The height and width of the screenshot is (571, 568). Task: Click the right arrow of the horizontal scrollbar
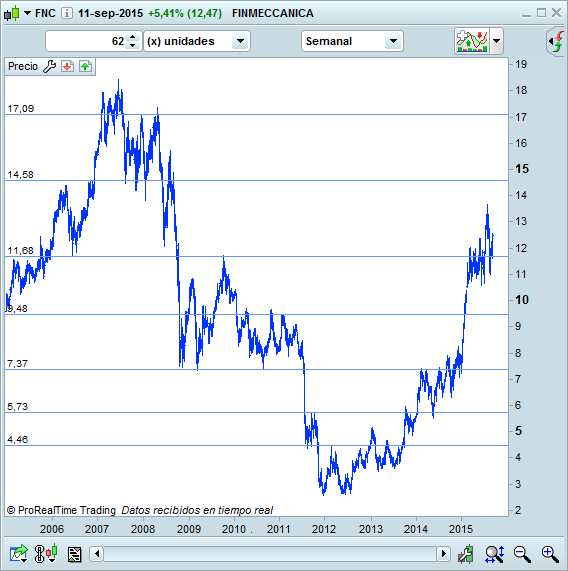pos(443,554)
